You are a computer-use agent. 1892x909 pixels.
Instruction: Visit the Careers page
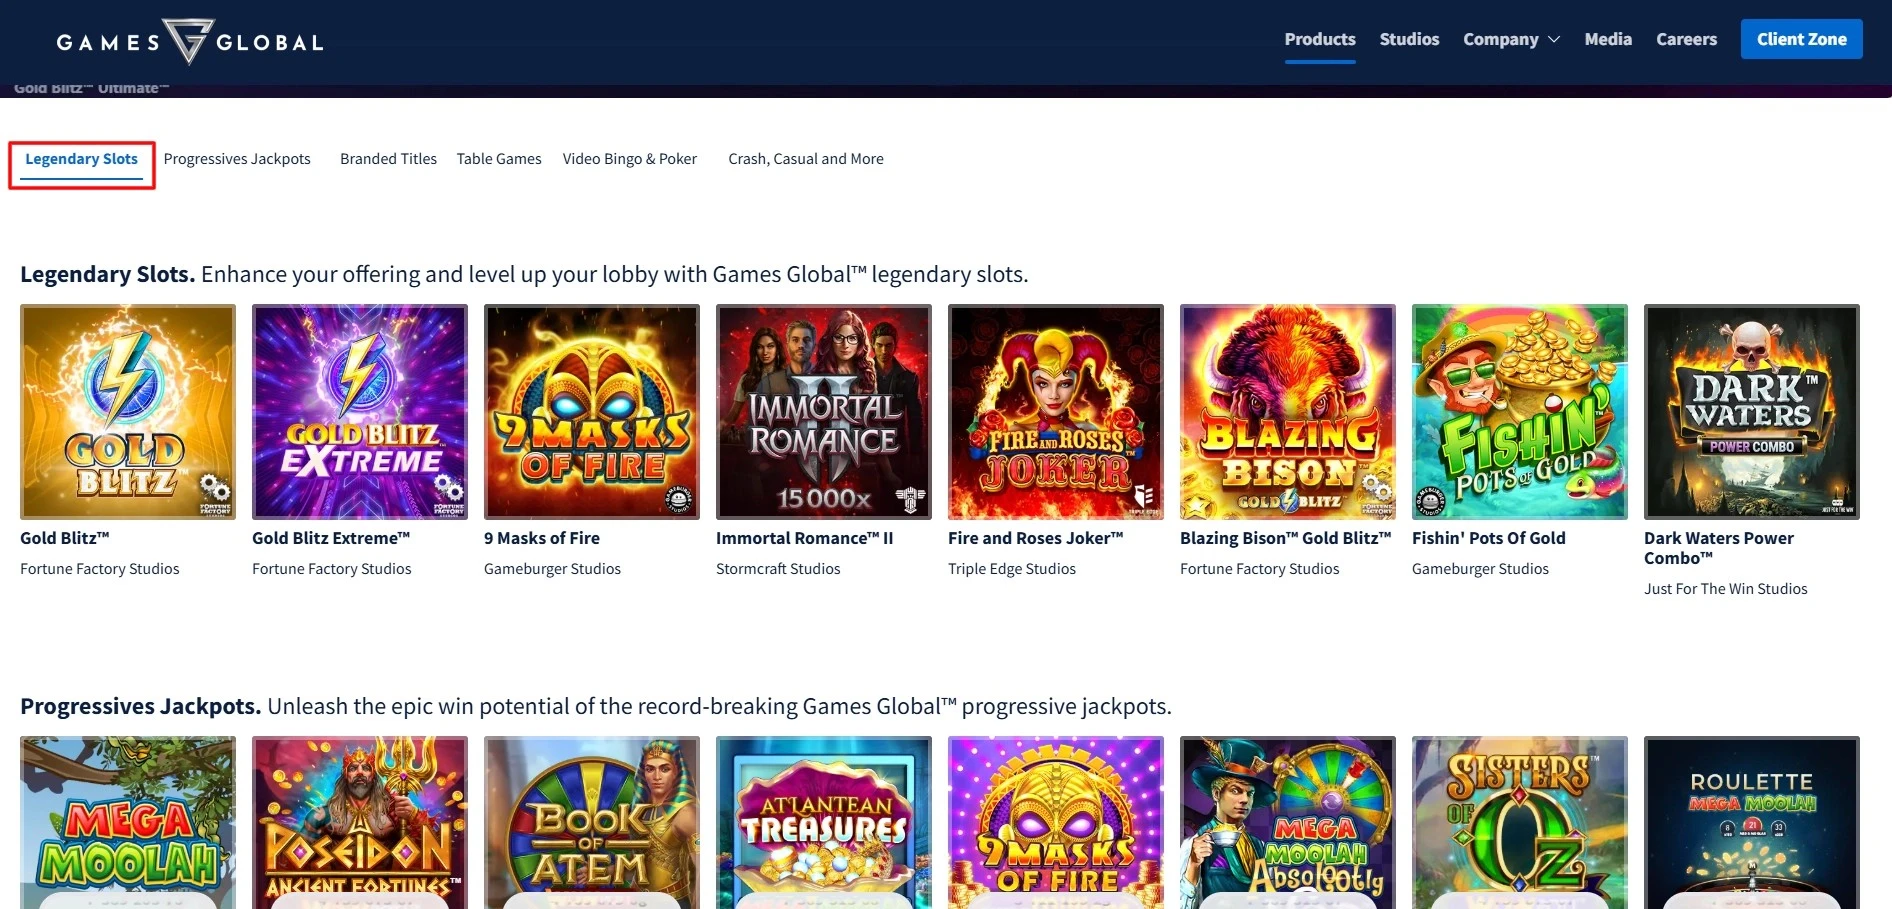(x=1686, y=39)
